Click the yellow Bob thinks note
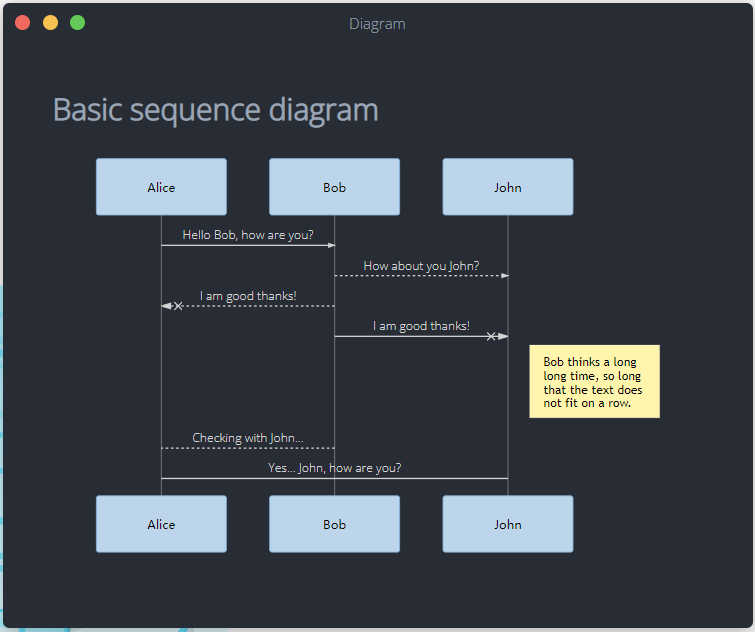 pyautogui.click(x=595, y=381)
